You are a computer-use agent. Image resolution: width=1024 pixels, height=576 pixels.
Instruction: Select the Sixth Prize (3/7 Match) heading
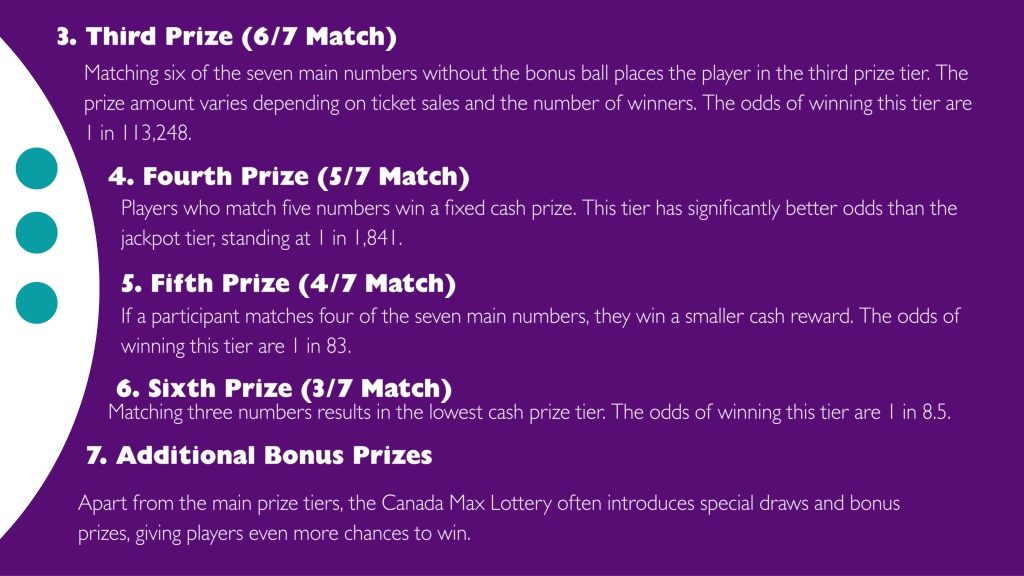pyautogui.click(x=283, y=389)
